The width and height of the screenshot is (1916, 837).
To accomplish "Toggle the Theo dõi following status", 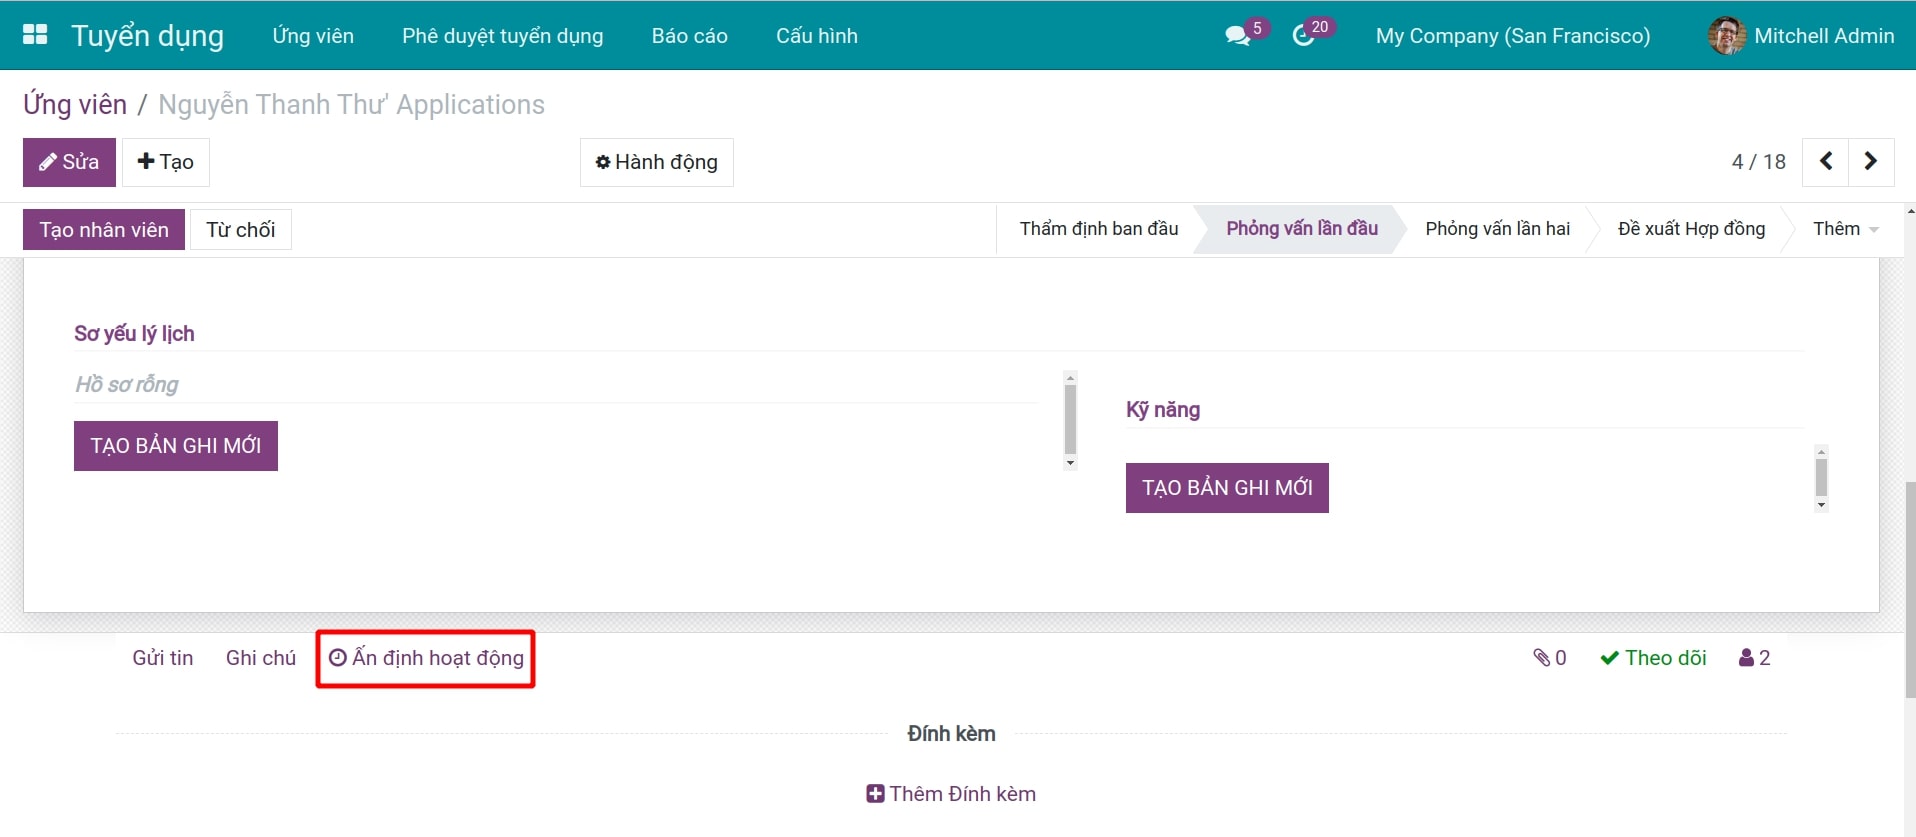I will click(x=1653, y=658).
